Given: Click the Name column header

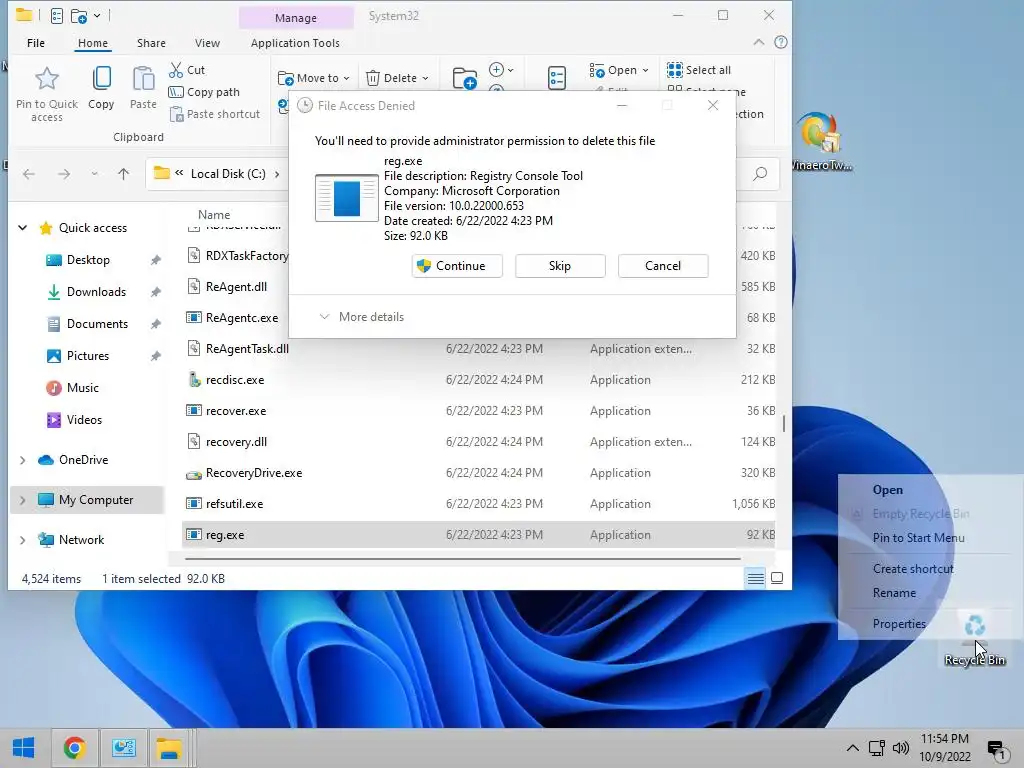Looking at the screenshot, I should coord(214,215).
